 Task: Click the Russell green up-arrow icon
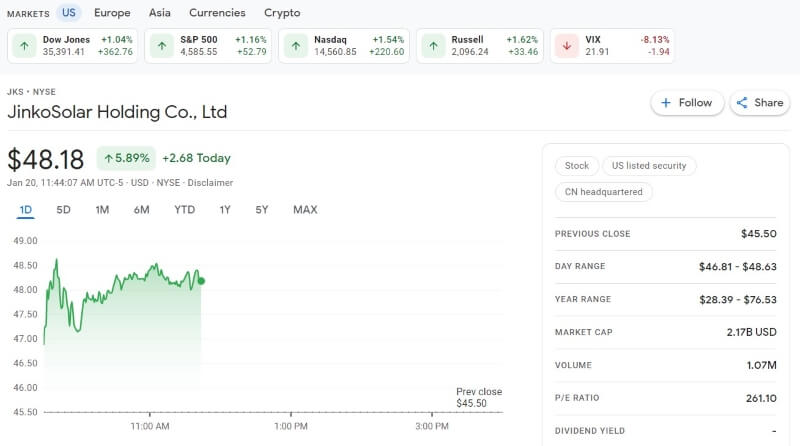pos(434,46)
